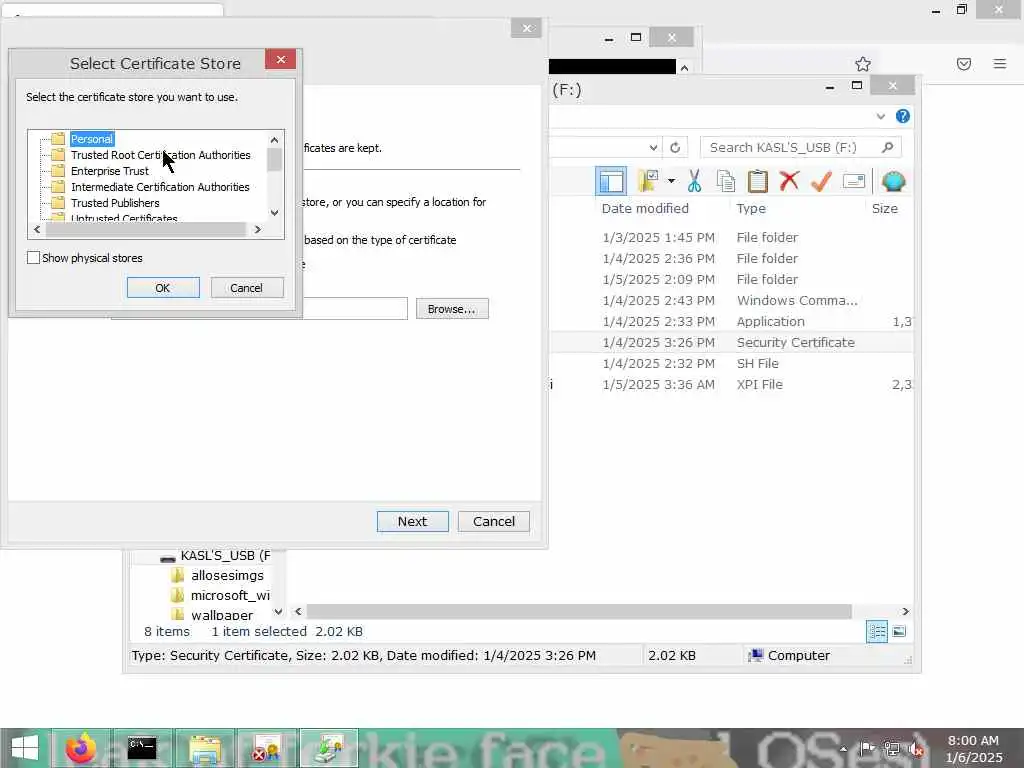Viewport: 1024px width, 768px height.
Task: Open the address bar history dropdown
Action: point(653,148)
